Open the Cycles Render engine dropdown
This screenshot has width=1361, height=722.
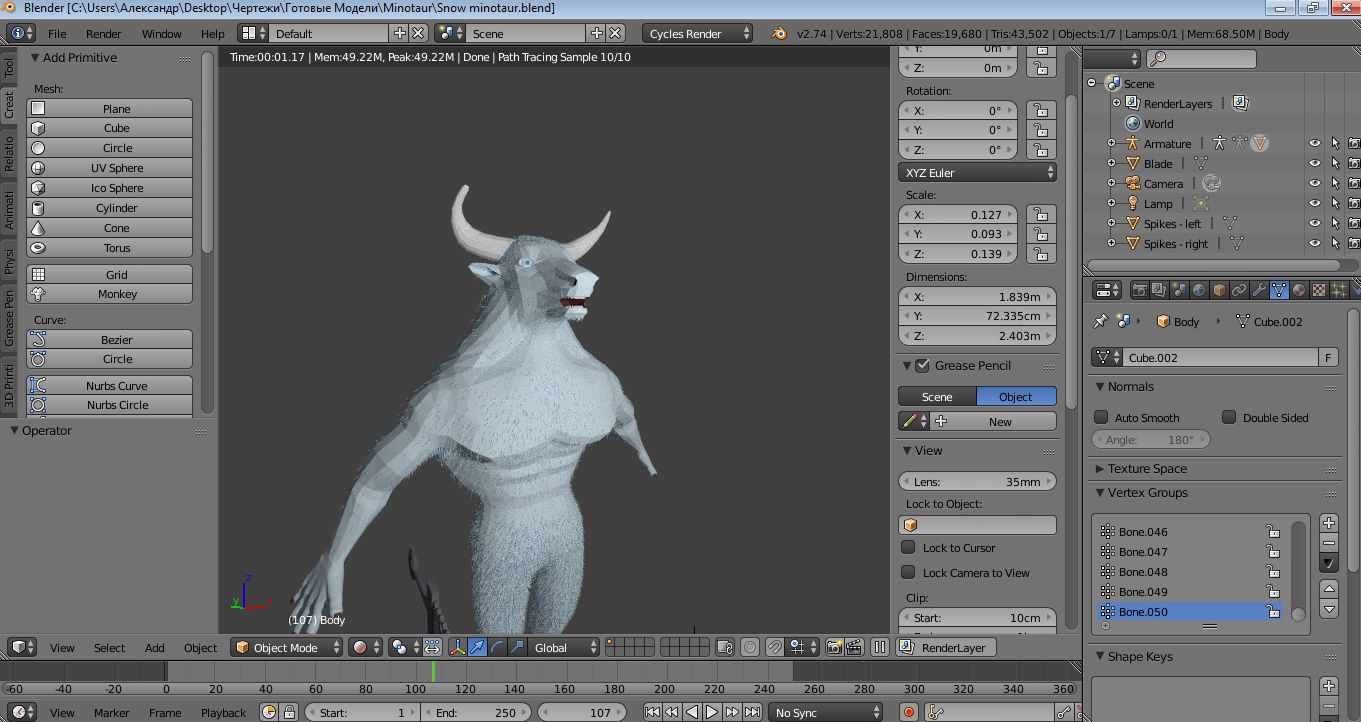click(697, 33)
